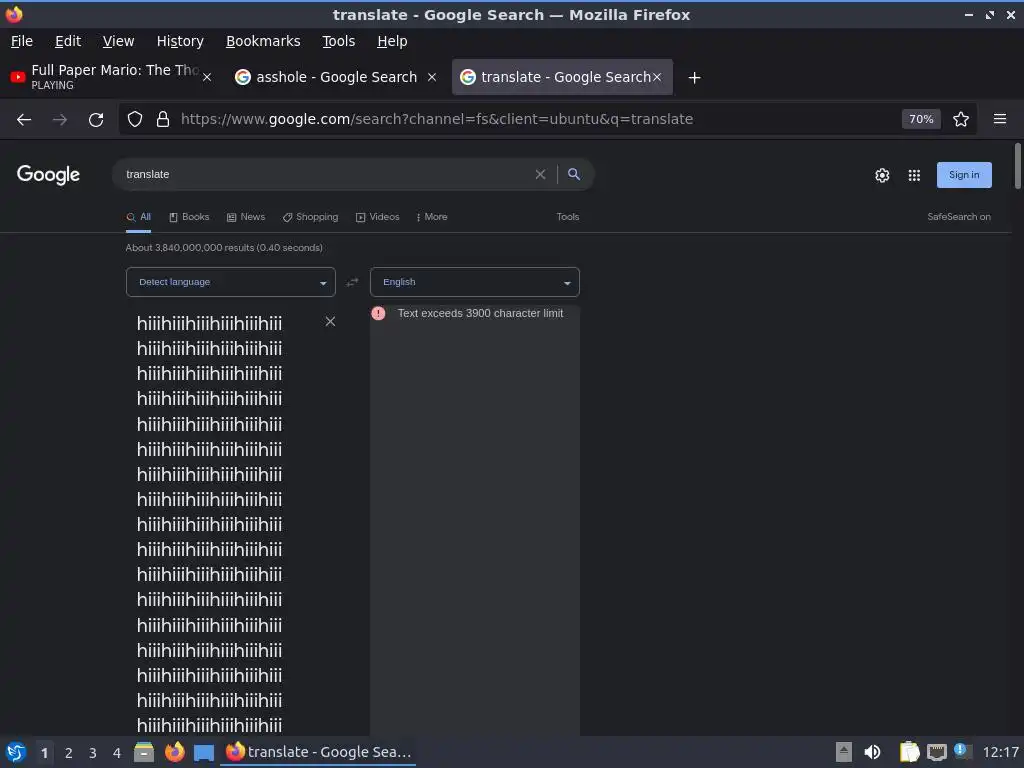Open volume control in system tray
Screen dimensions: 1024x768
pos(872,752)
